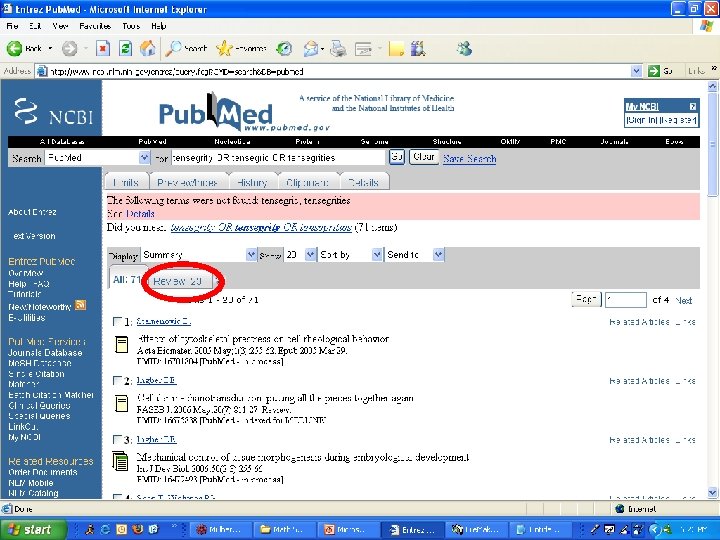Switch to the History tab
Image resolution: width=720 pixels, height=540 pixels.
pyautogui.click(x=252, y=182)
